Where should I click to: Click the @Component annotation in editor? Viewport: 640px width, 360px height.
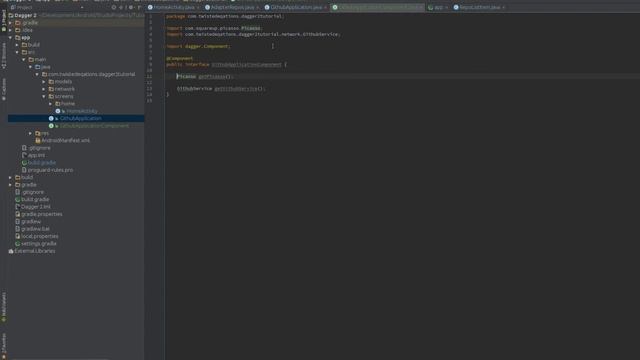180,58
